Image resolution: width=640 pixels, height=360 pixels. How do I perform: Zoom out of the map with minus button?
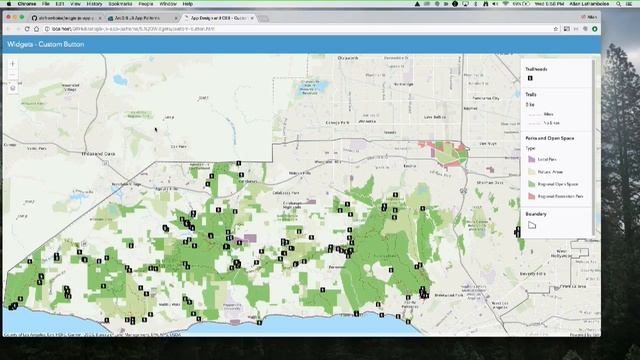pyautogui.click(x=13, y=75)
